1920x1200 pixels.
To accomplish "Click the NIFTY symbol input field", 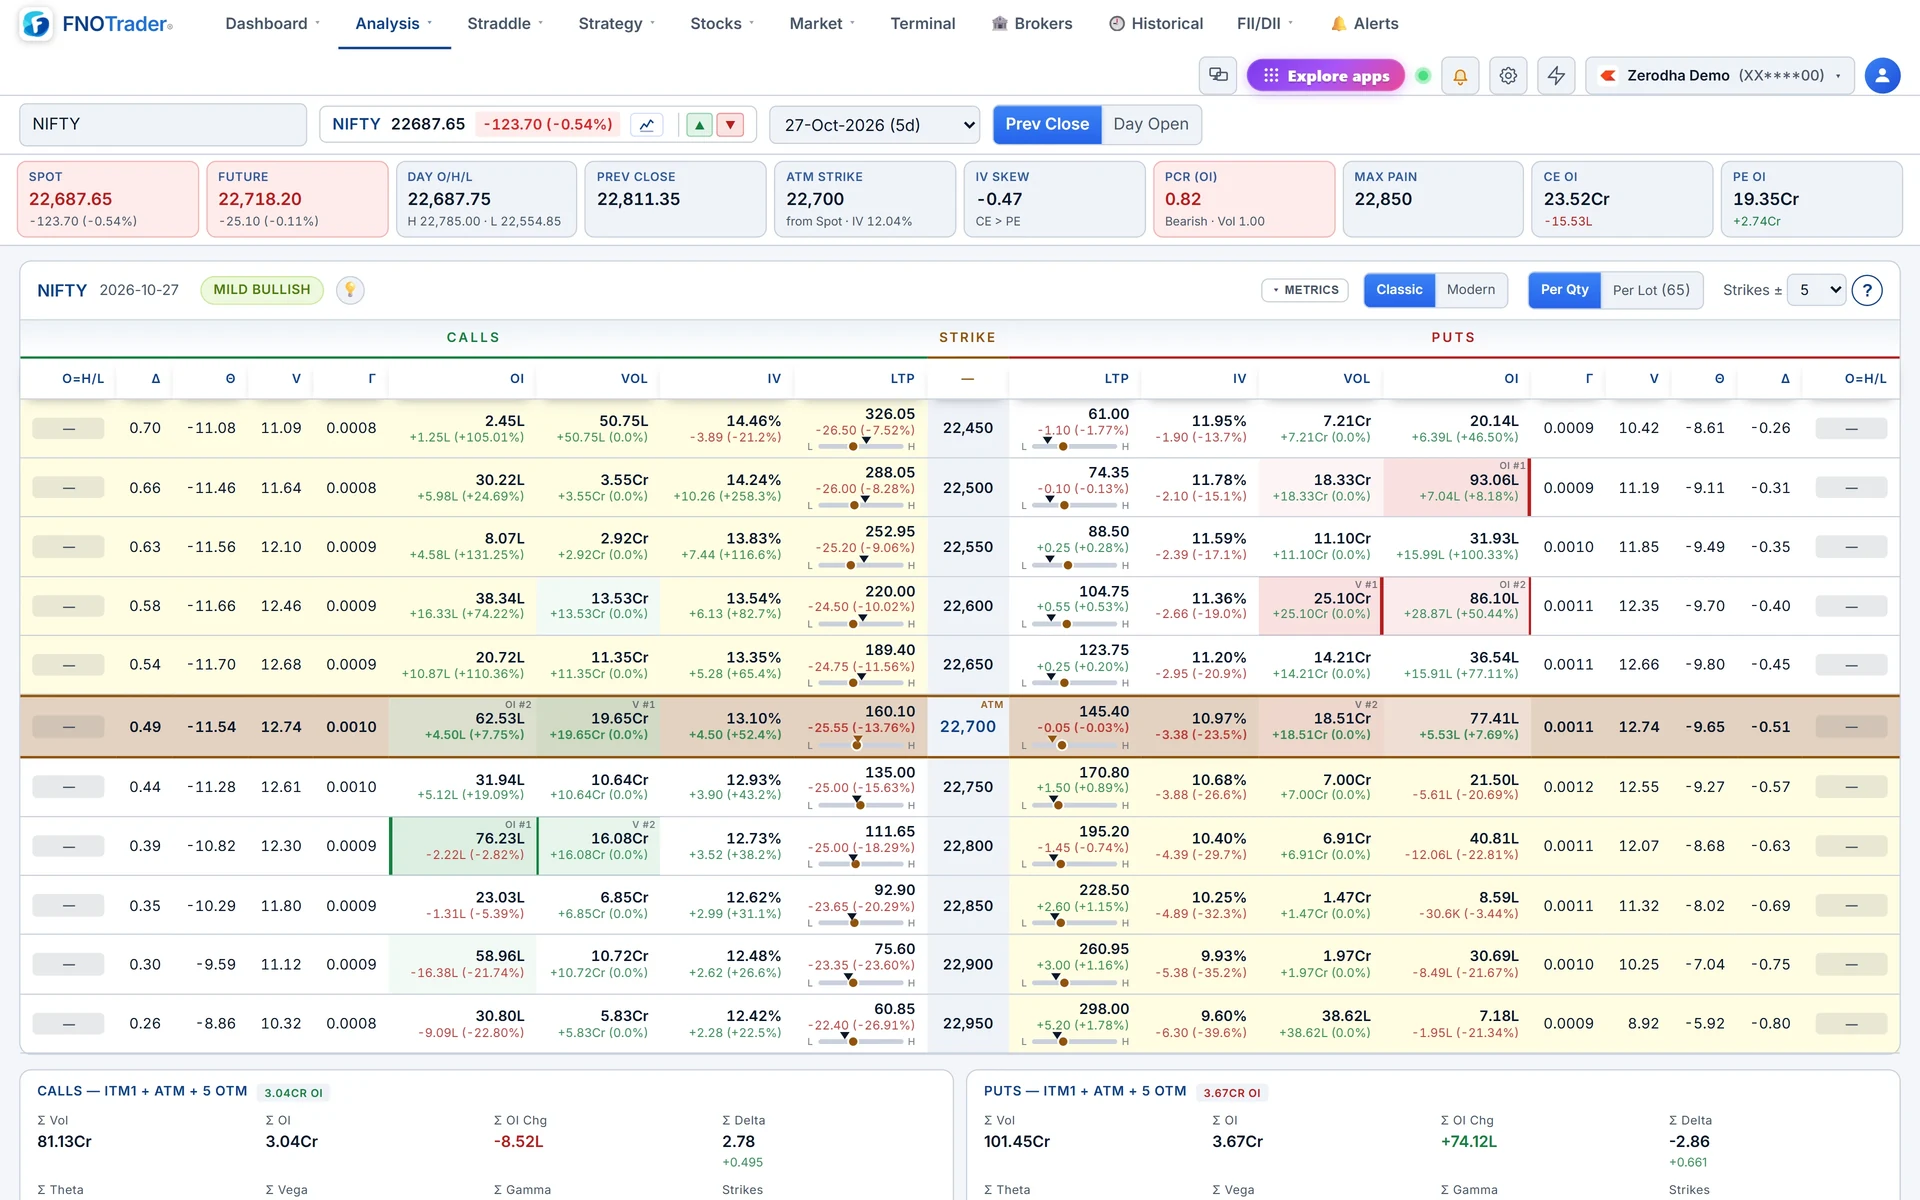I will pos(163,125).
